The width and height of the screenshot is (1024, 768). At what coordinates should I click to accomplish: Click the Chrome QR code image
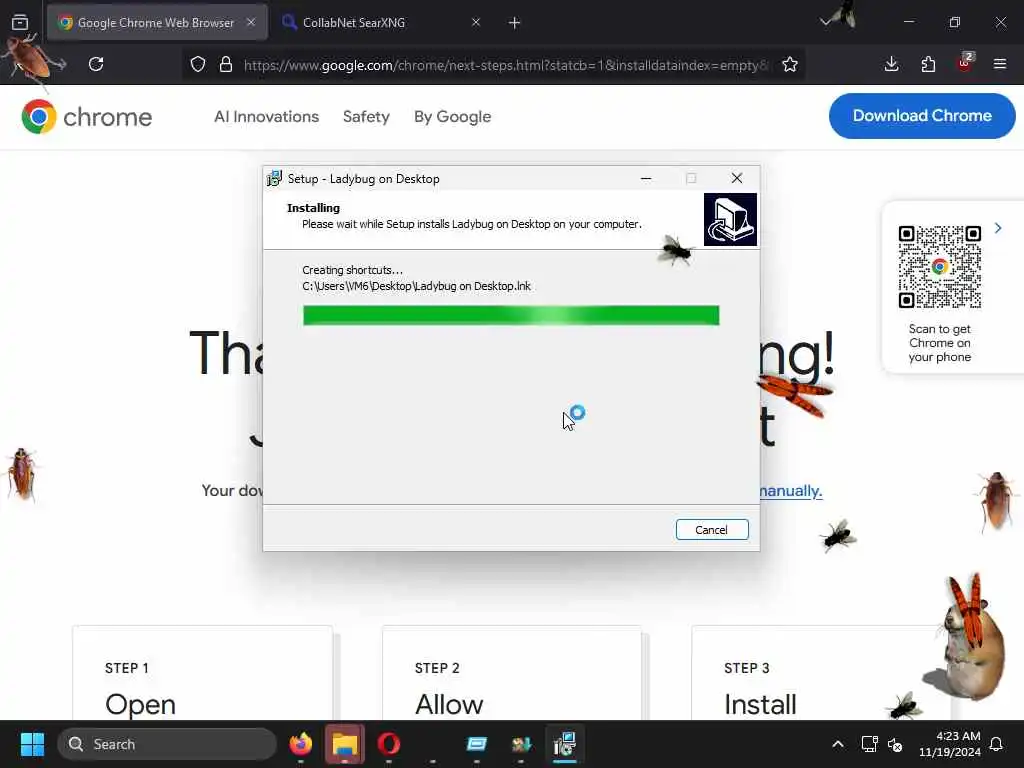click(x=939, y=266)
